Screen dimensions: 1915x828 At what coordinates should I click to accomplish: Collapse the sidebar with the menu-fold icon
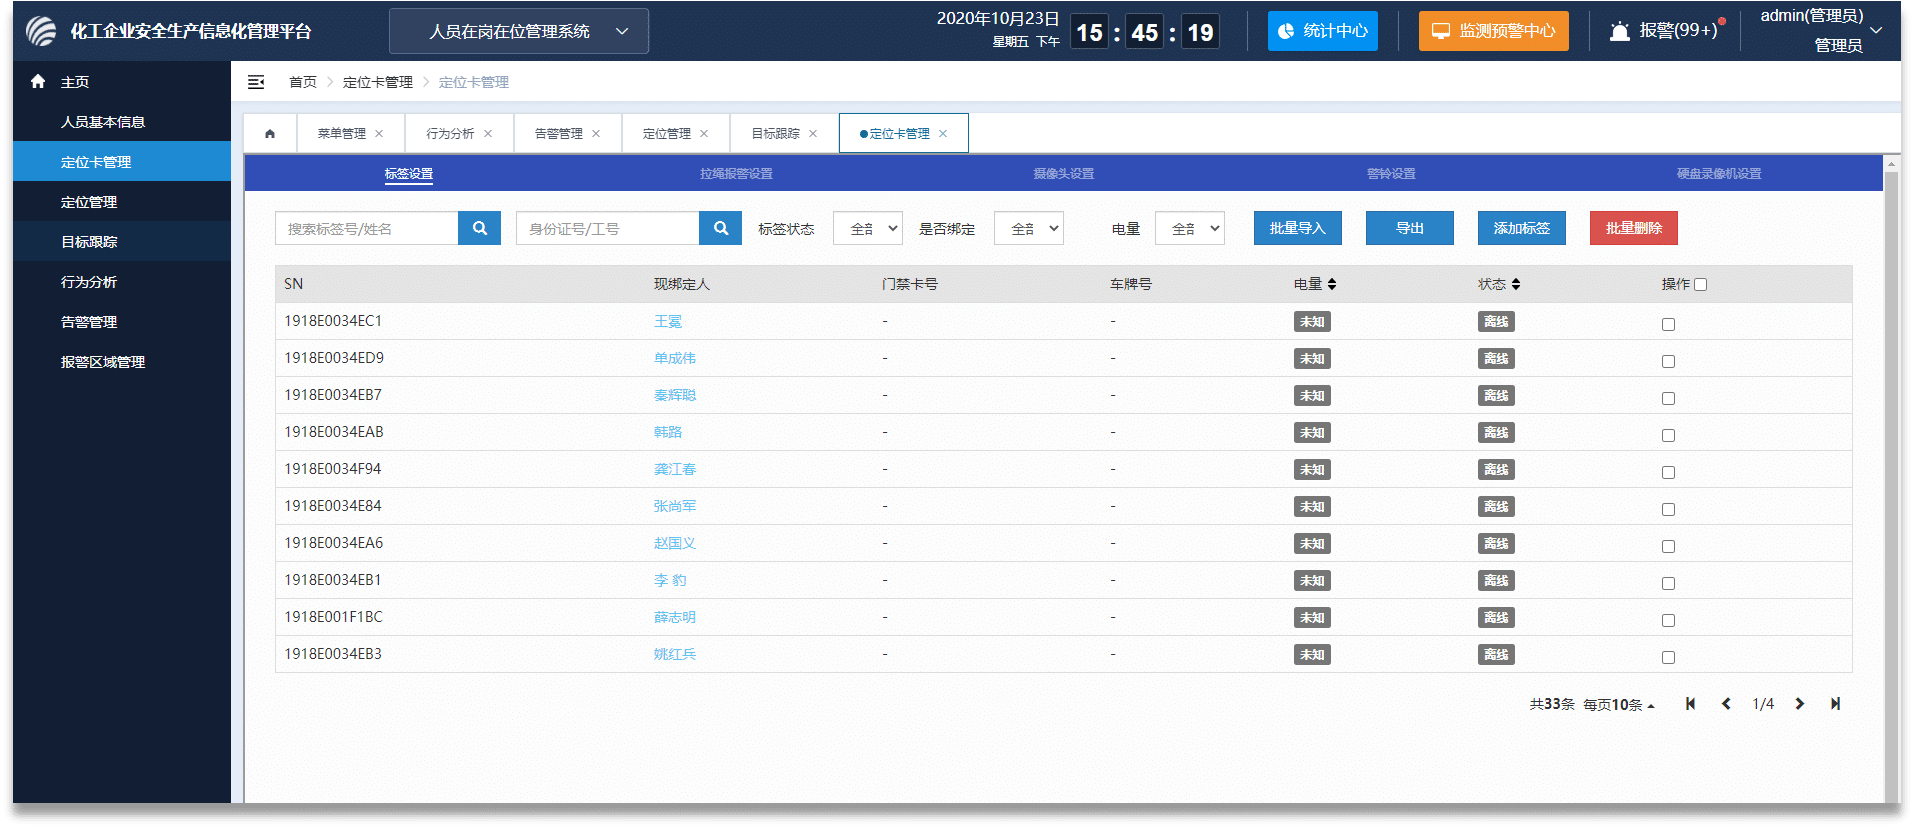(x=256, y=82)
